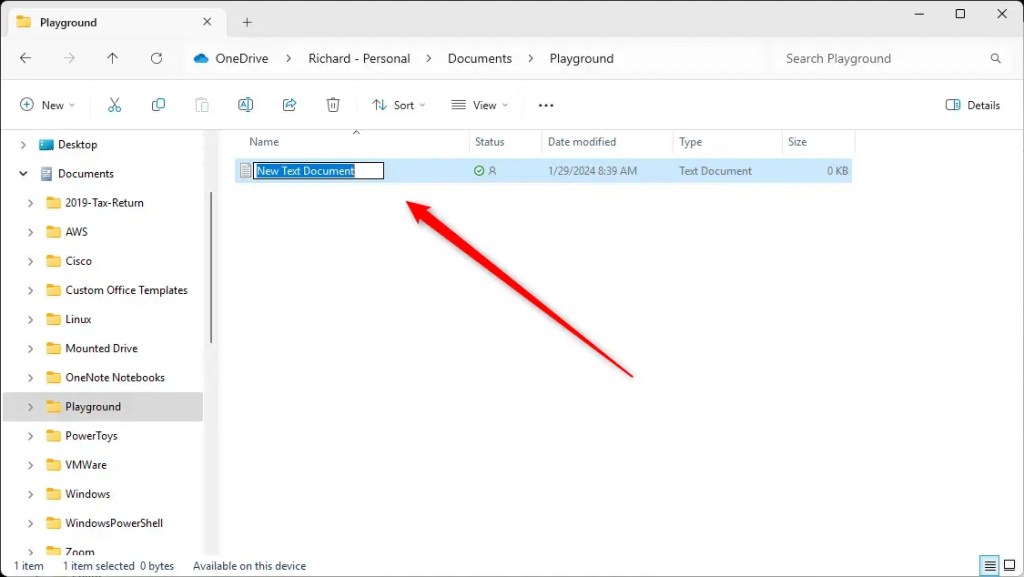This screenshot has height=577, width=1024.
Task: Click the Share icon in toolbar
Action: 289,105
